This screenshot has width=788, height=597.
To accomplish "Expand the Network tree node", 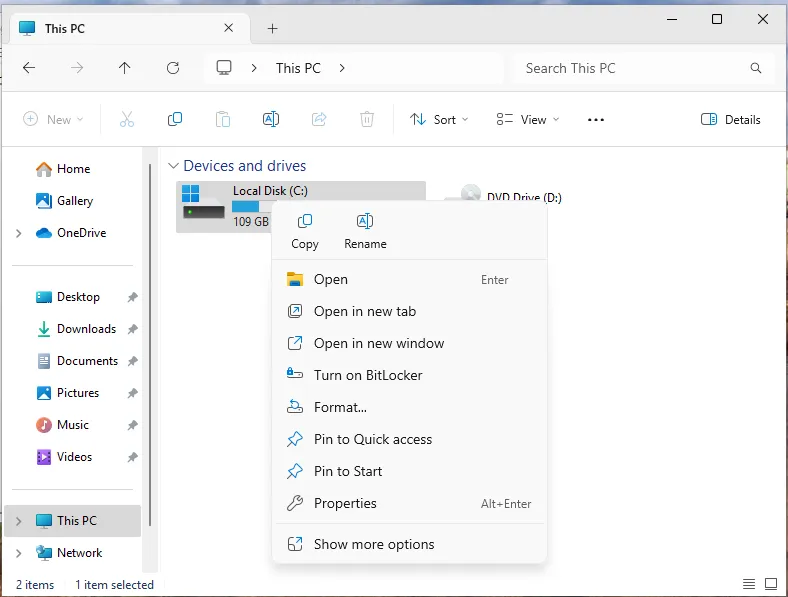I will [x=18, y=553].
